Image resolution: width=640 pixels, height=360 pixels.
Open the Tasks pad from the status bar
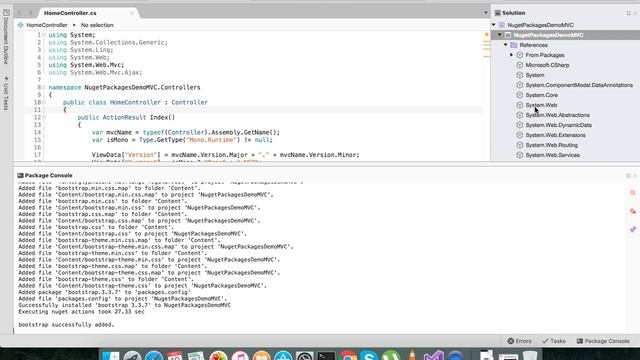[554, 341]
